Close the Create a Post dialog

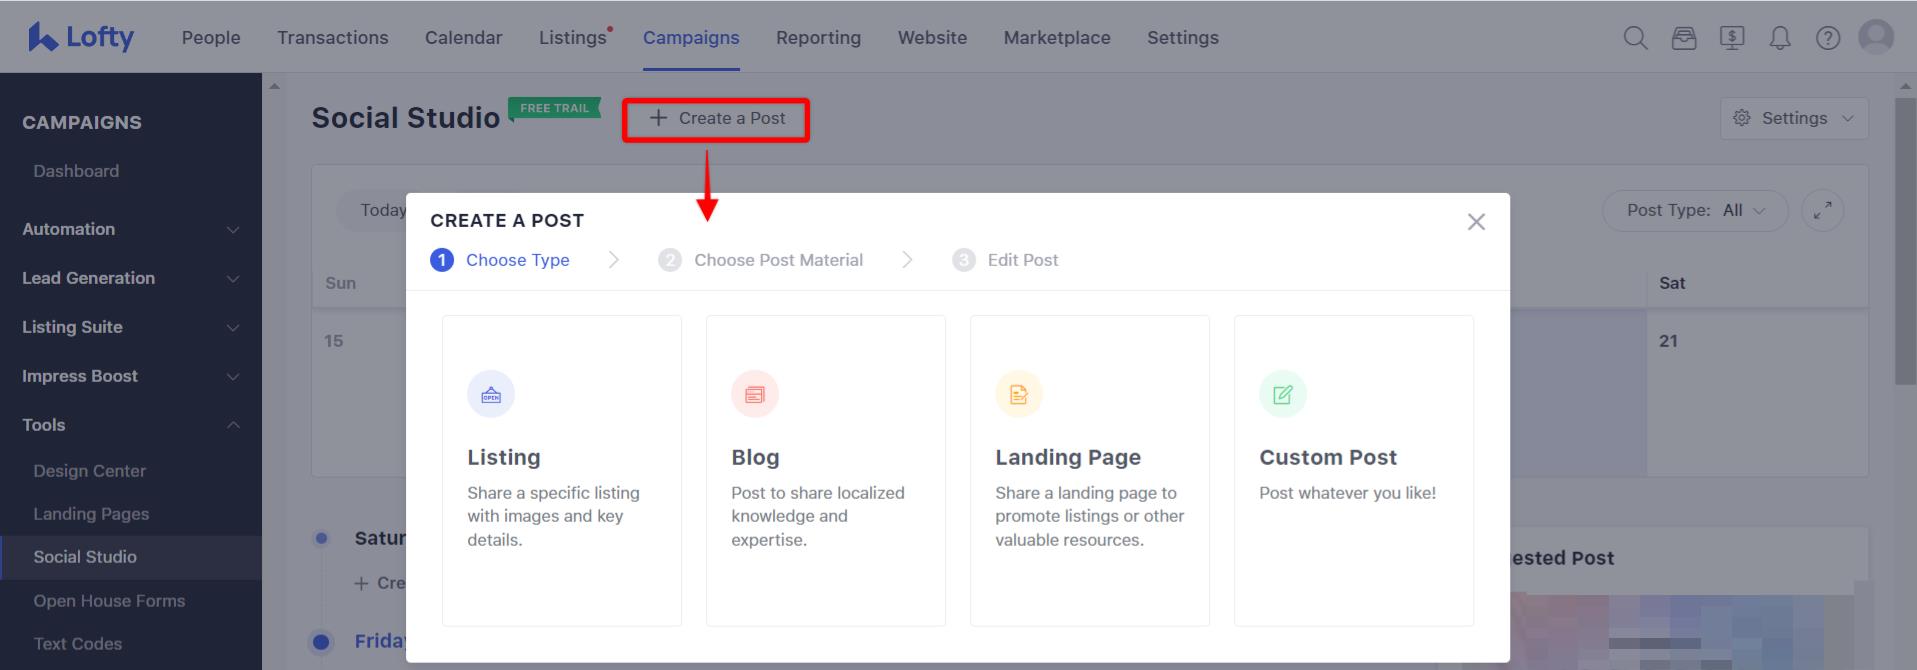1476,222
